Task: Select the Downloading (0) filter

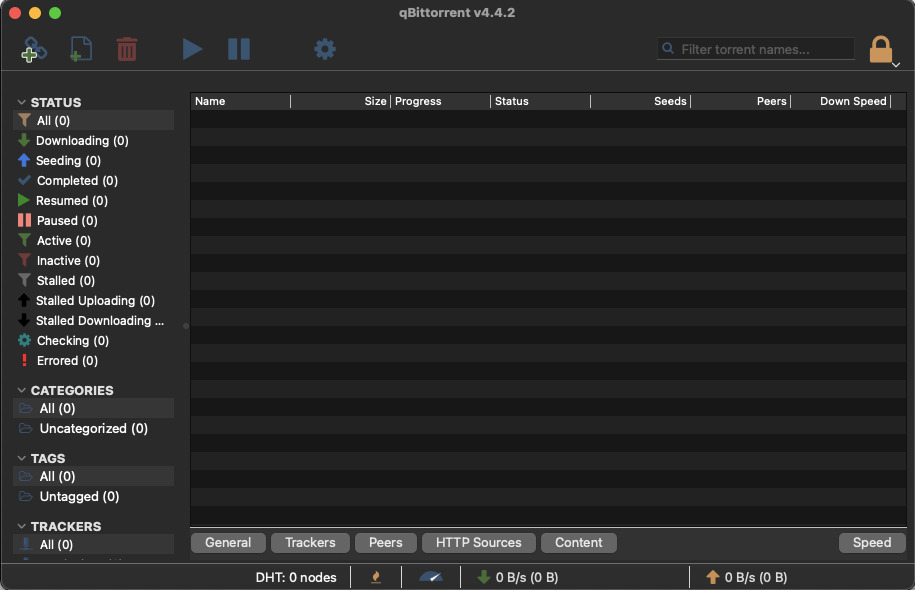Action: pyautogui.click(x=82, y=141)
